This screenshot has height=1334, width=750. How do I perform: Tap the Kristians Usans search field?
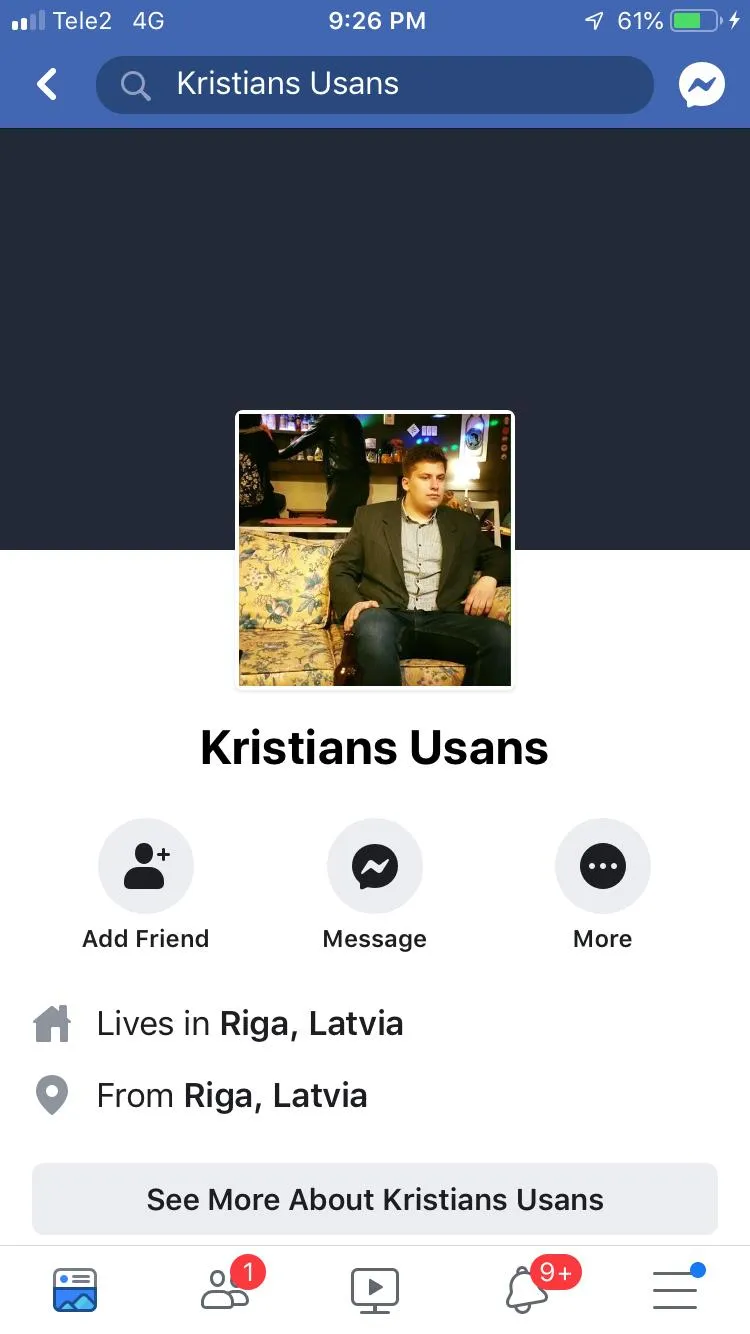375,85
